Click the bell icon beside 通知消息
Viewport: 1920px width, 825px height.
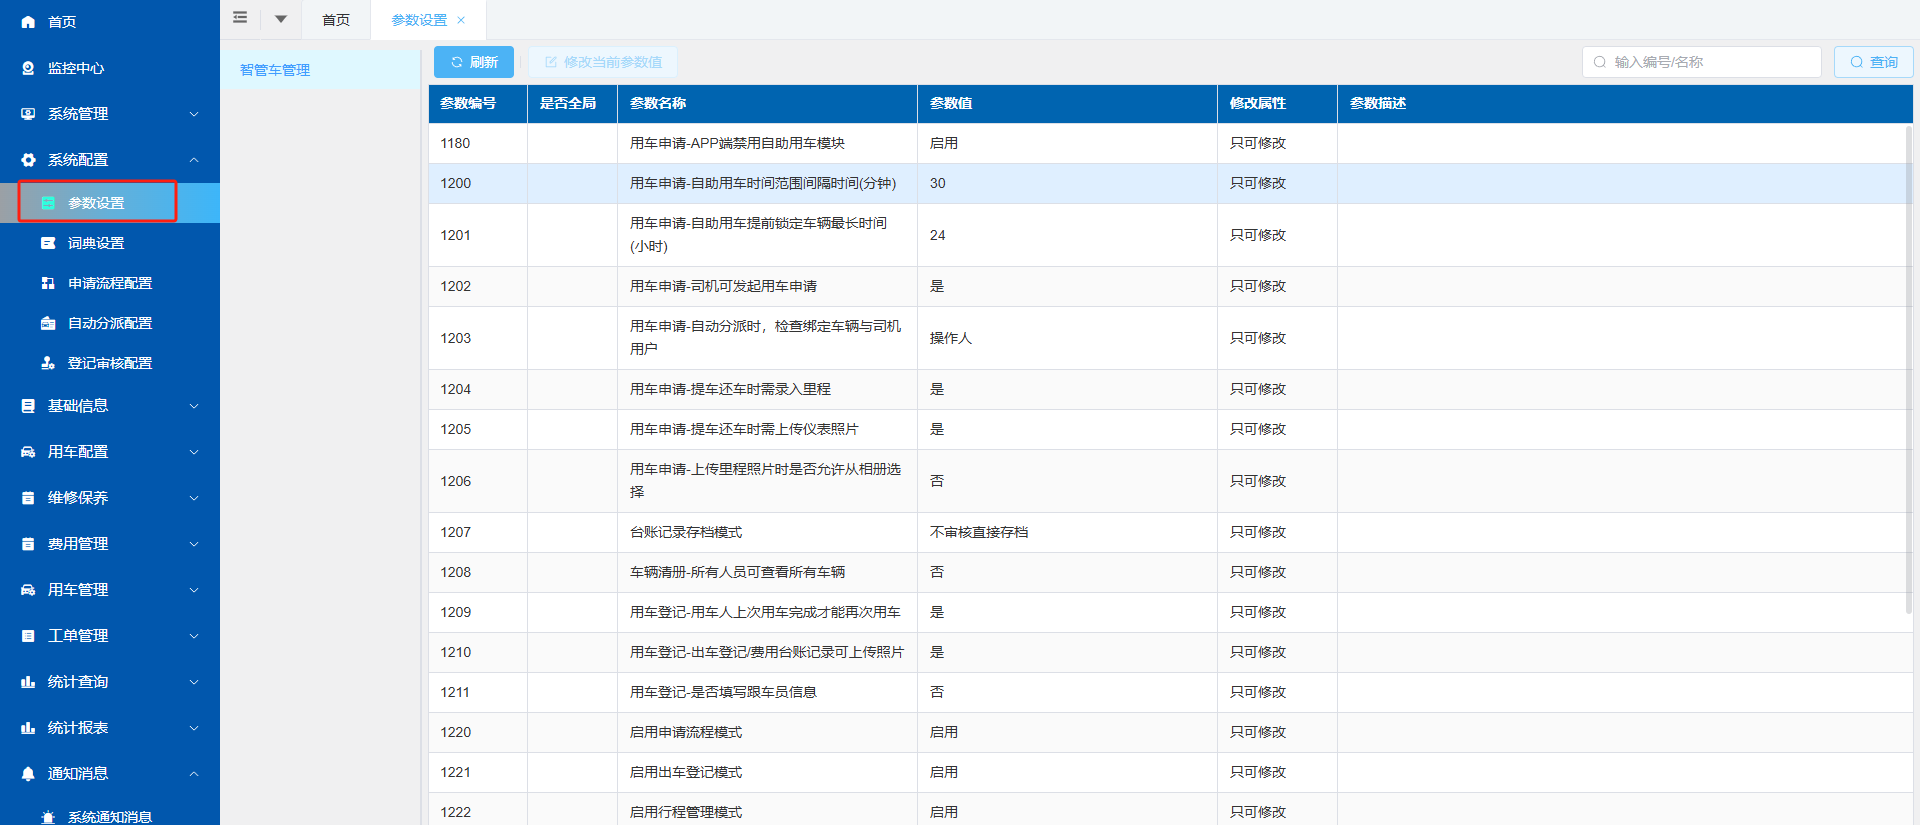[x=28, y=773]
